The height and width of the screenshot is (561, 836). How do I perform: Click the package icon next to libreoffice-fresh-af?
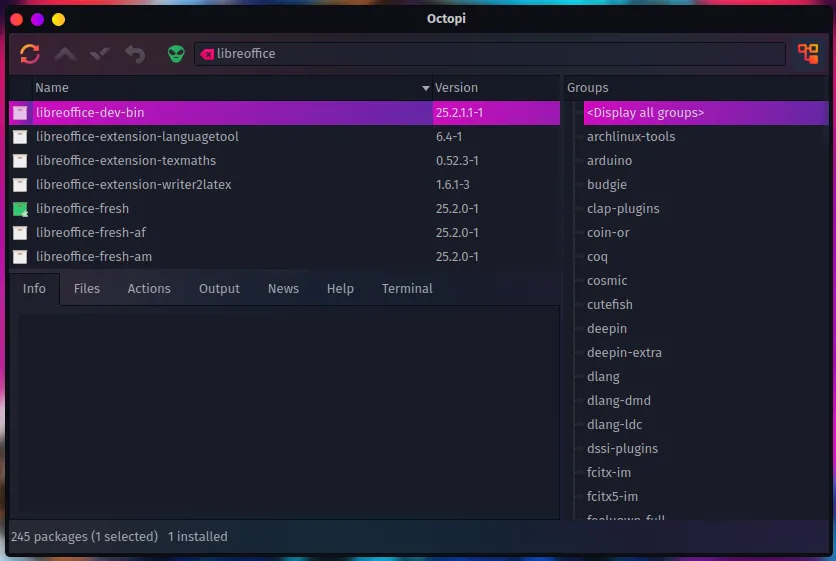click(x=20, y=233)
